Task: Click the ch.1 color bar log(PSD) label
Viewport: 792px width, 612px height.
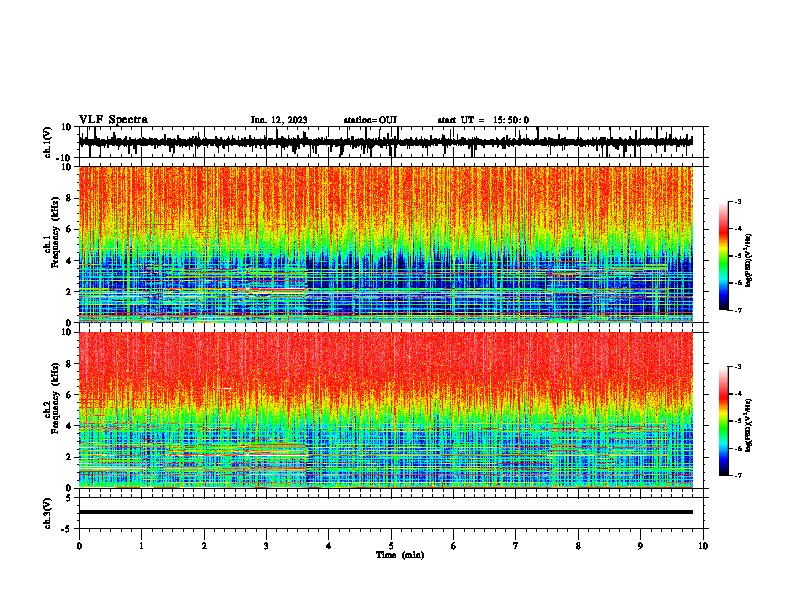Action: pyautogui.click(x=748, y=261)
